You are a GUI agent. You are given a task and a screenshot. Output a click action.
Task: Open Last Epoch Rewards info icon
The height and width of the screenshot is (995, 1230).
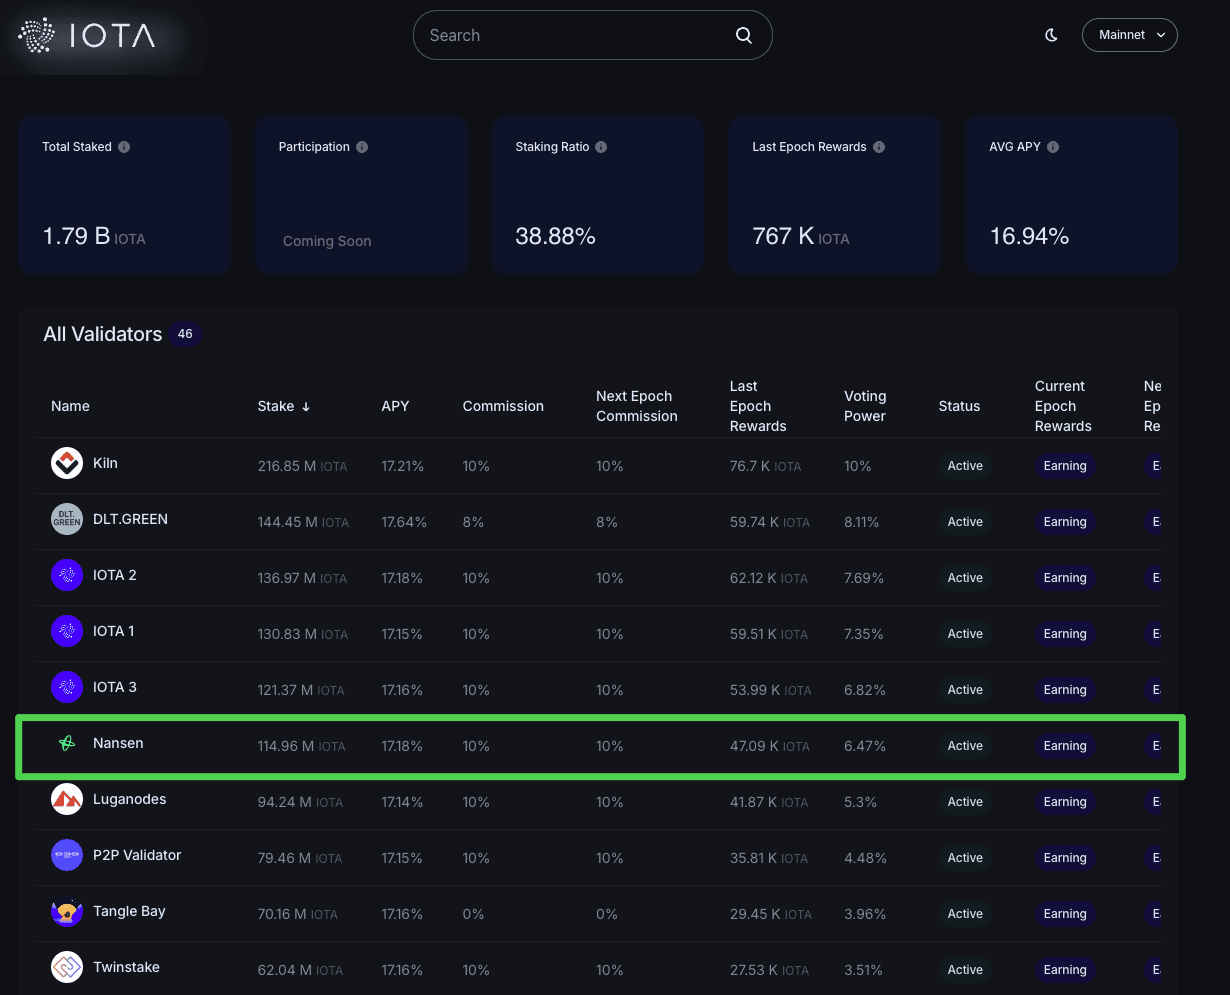tap(879, 147)
